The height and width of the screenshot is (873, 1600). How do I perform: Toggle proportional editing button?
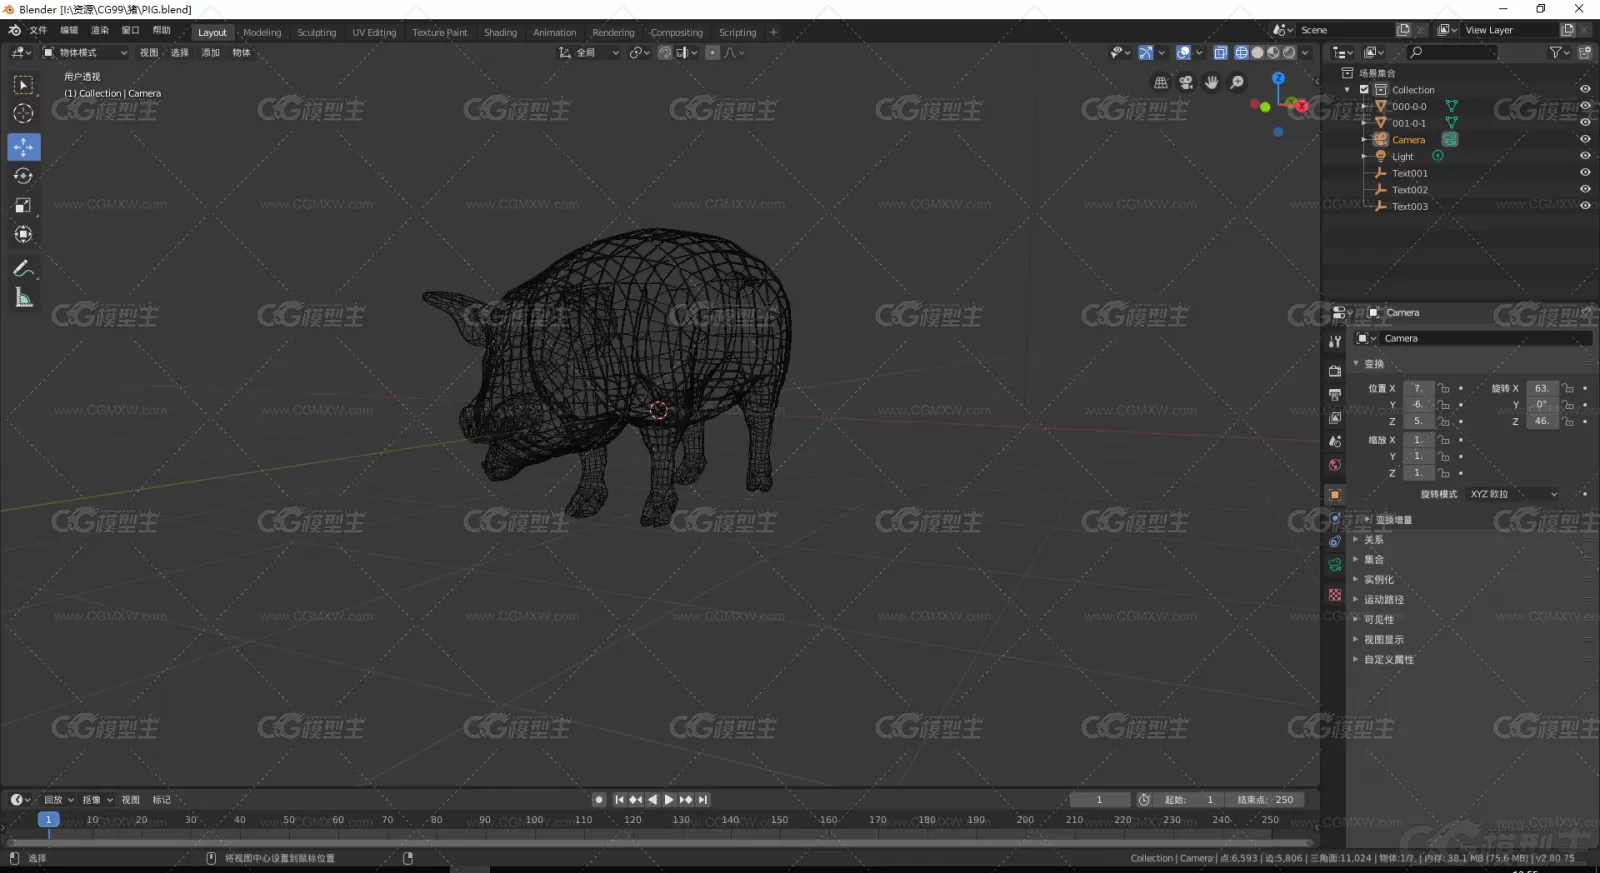(712, 53)
